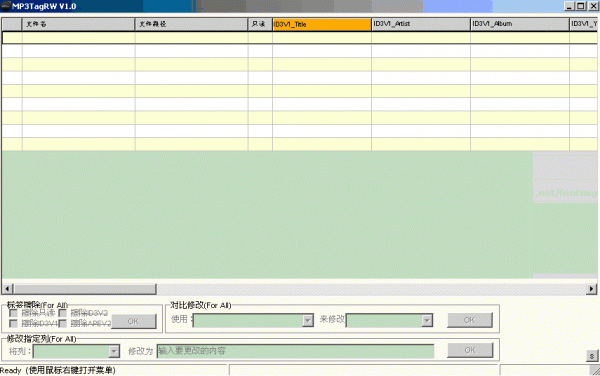Click the right arrow of horizontal scrollbar
Image resolution: width=600 pixels, height=376 pixels.
click(x=592, y=289)
